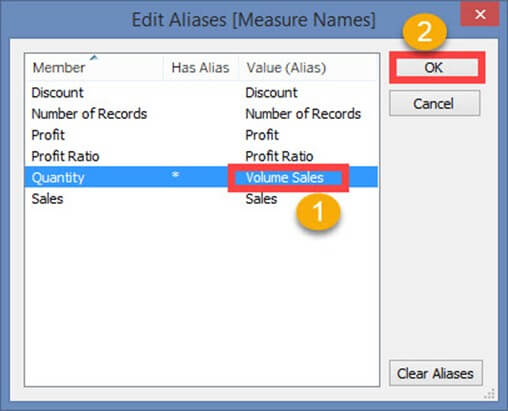Click the Quantity row alias asterisk
The image size is (508, 411).
tap(175, 175)
